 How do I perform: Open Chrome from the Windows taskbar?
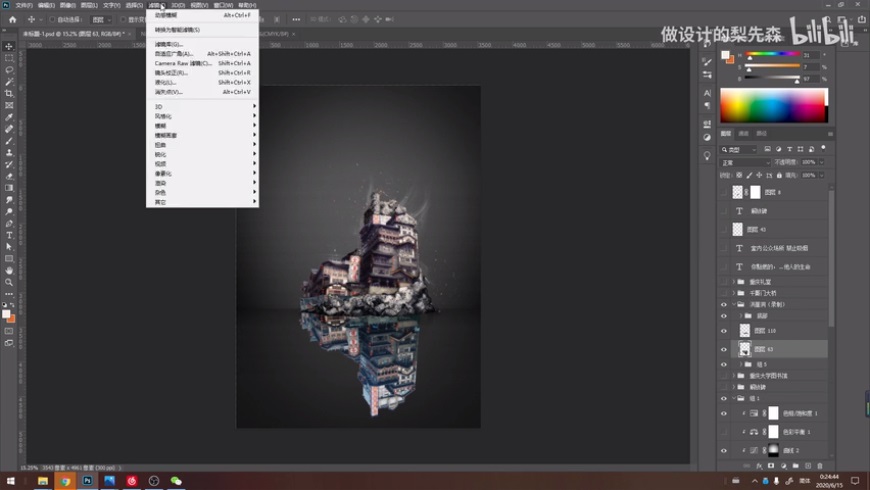pyautogui.click(x=65, y=481)
